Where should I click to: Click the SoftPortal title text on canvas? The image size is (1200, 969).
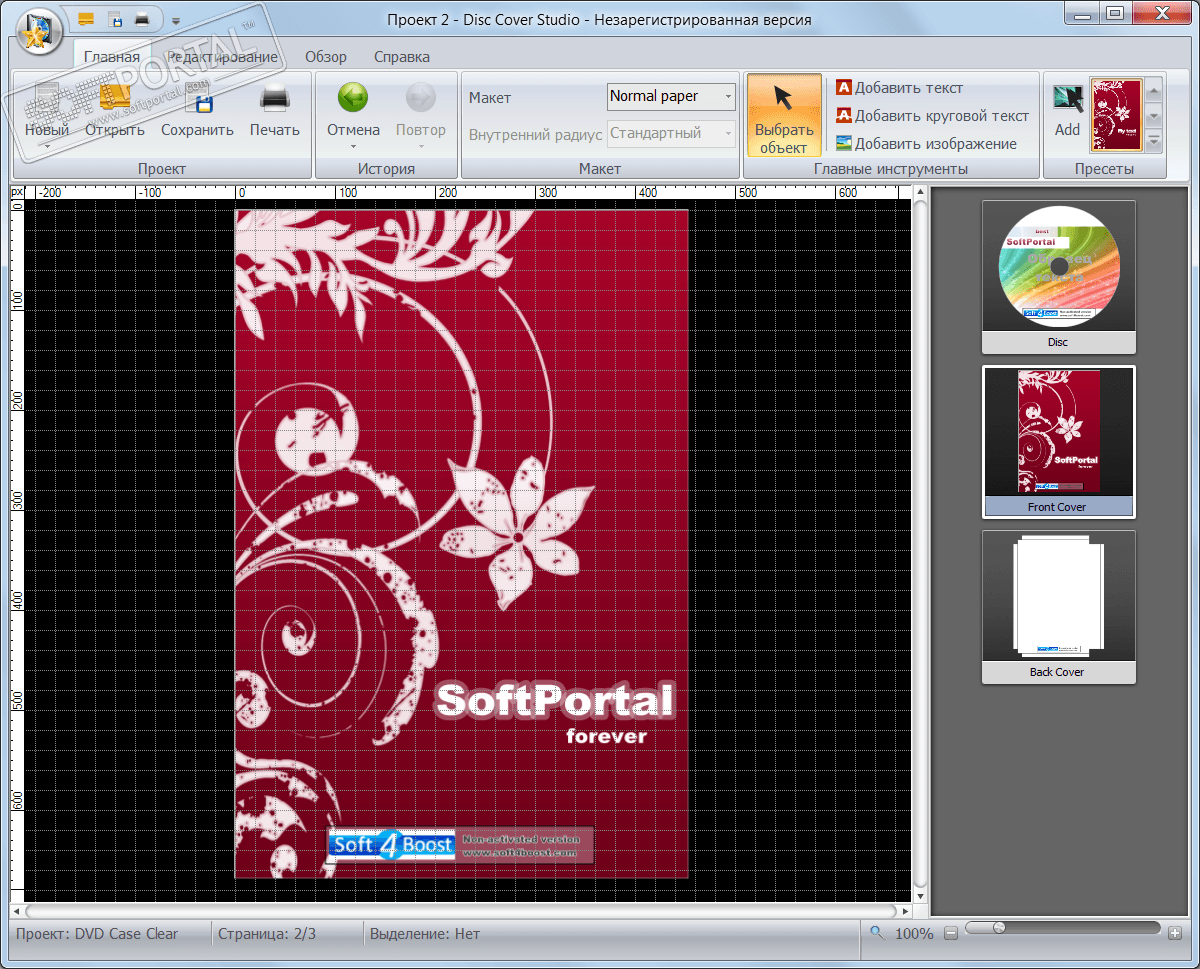point(556,700)
